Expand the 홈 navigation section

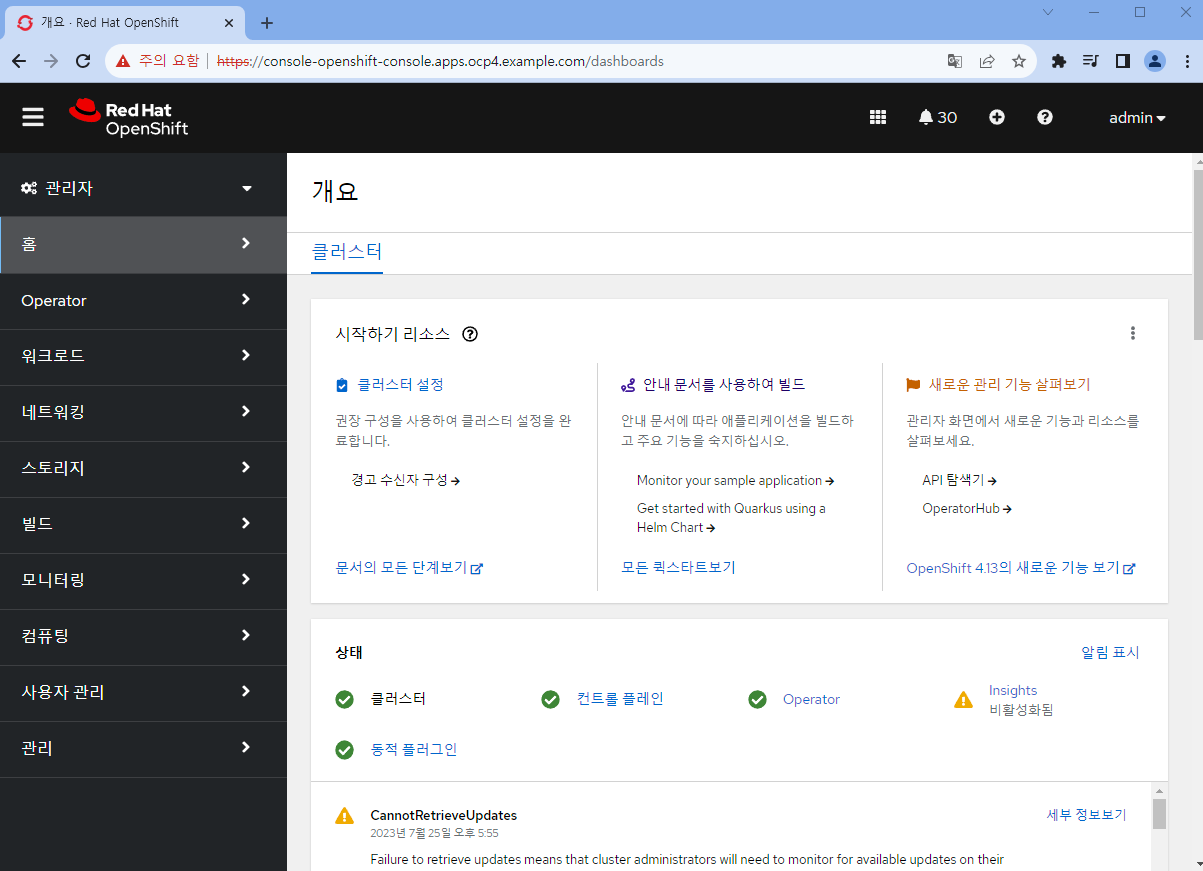click(x=143, y=244)
